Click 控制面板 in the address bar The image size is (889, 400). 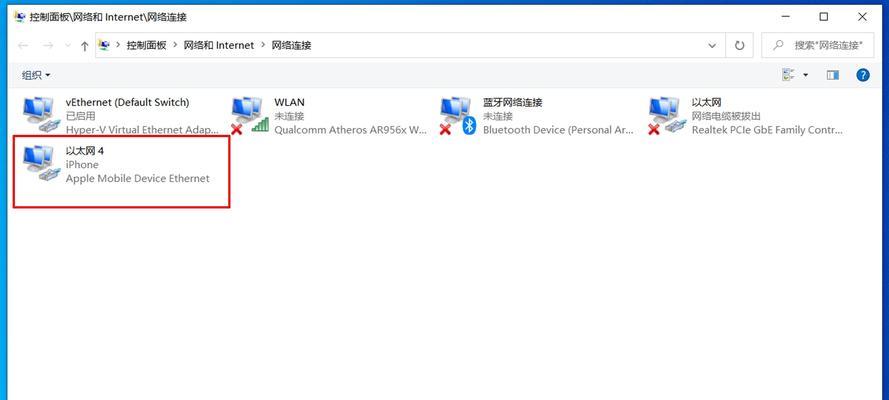146,45
